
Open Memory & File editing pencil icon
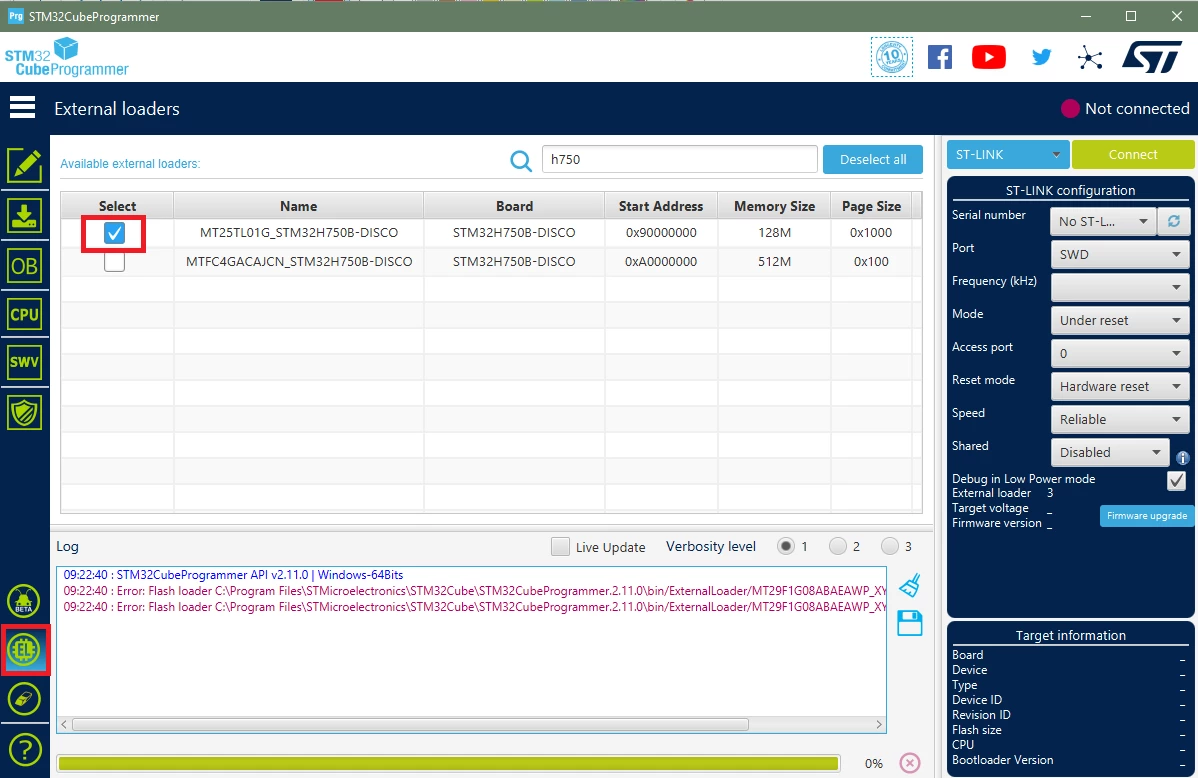coord(24,166)
